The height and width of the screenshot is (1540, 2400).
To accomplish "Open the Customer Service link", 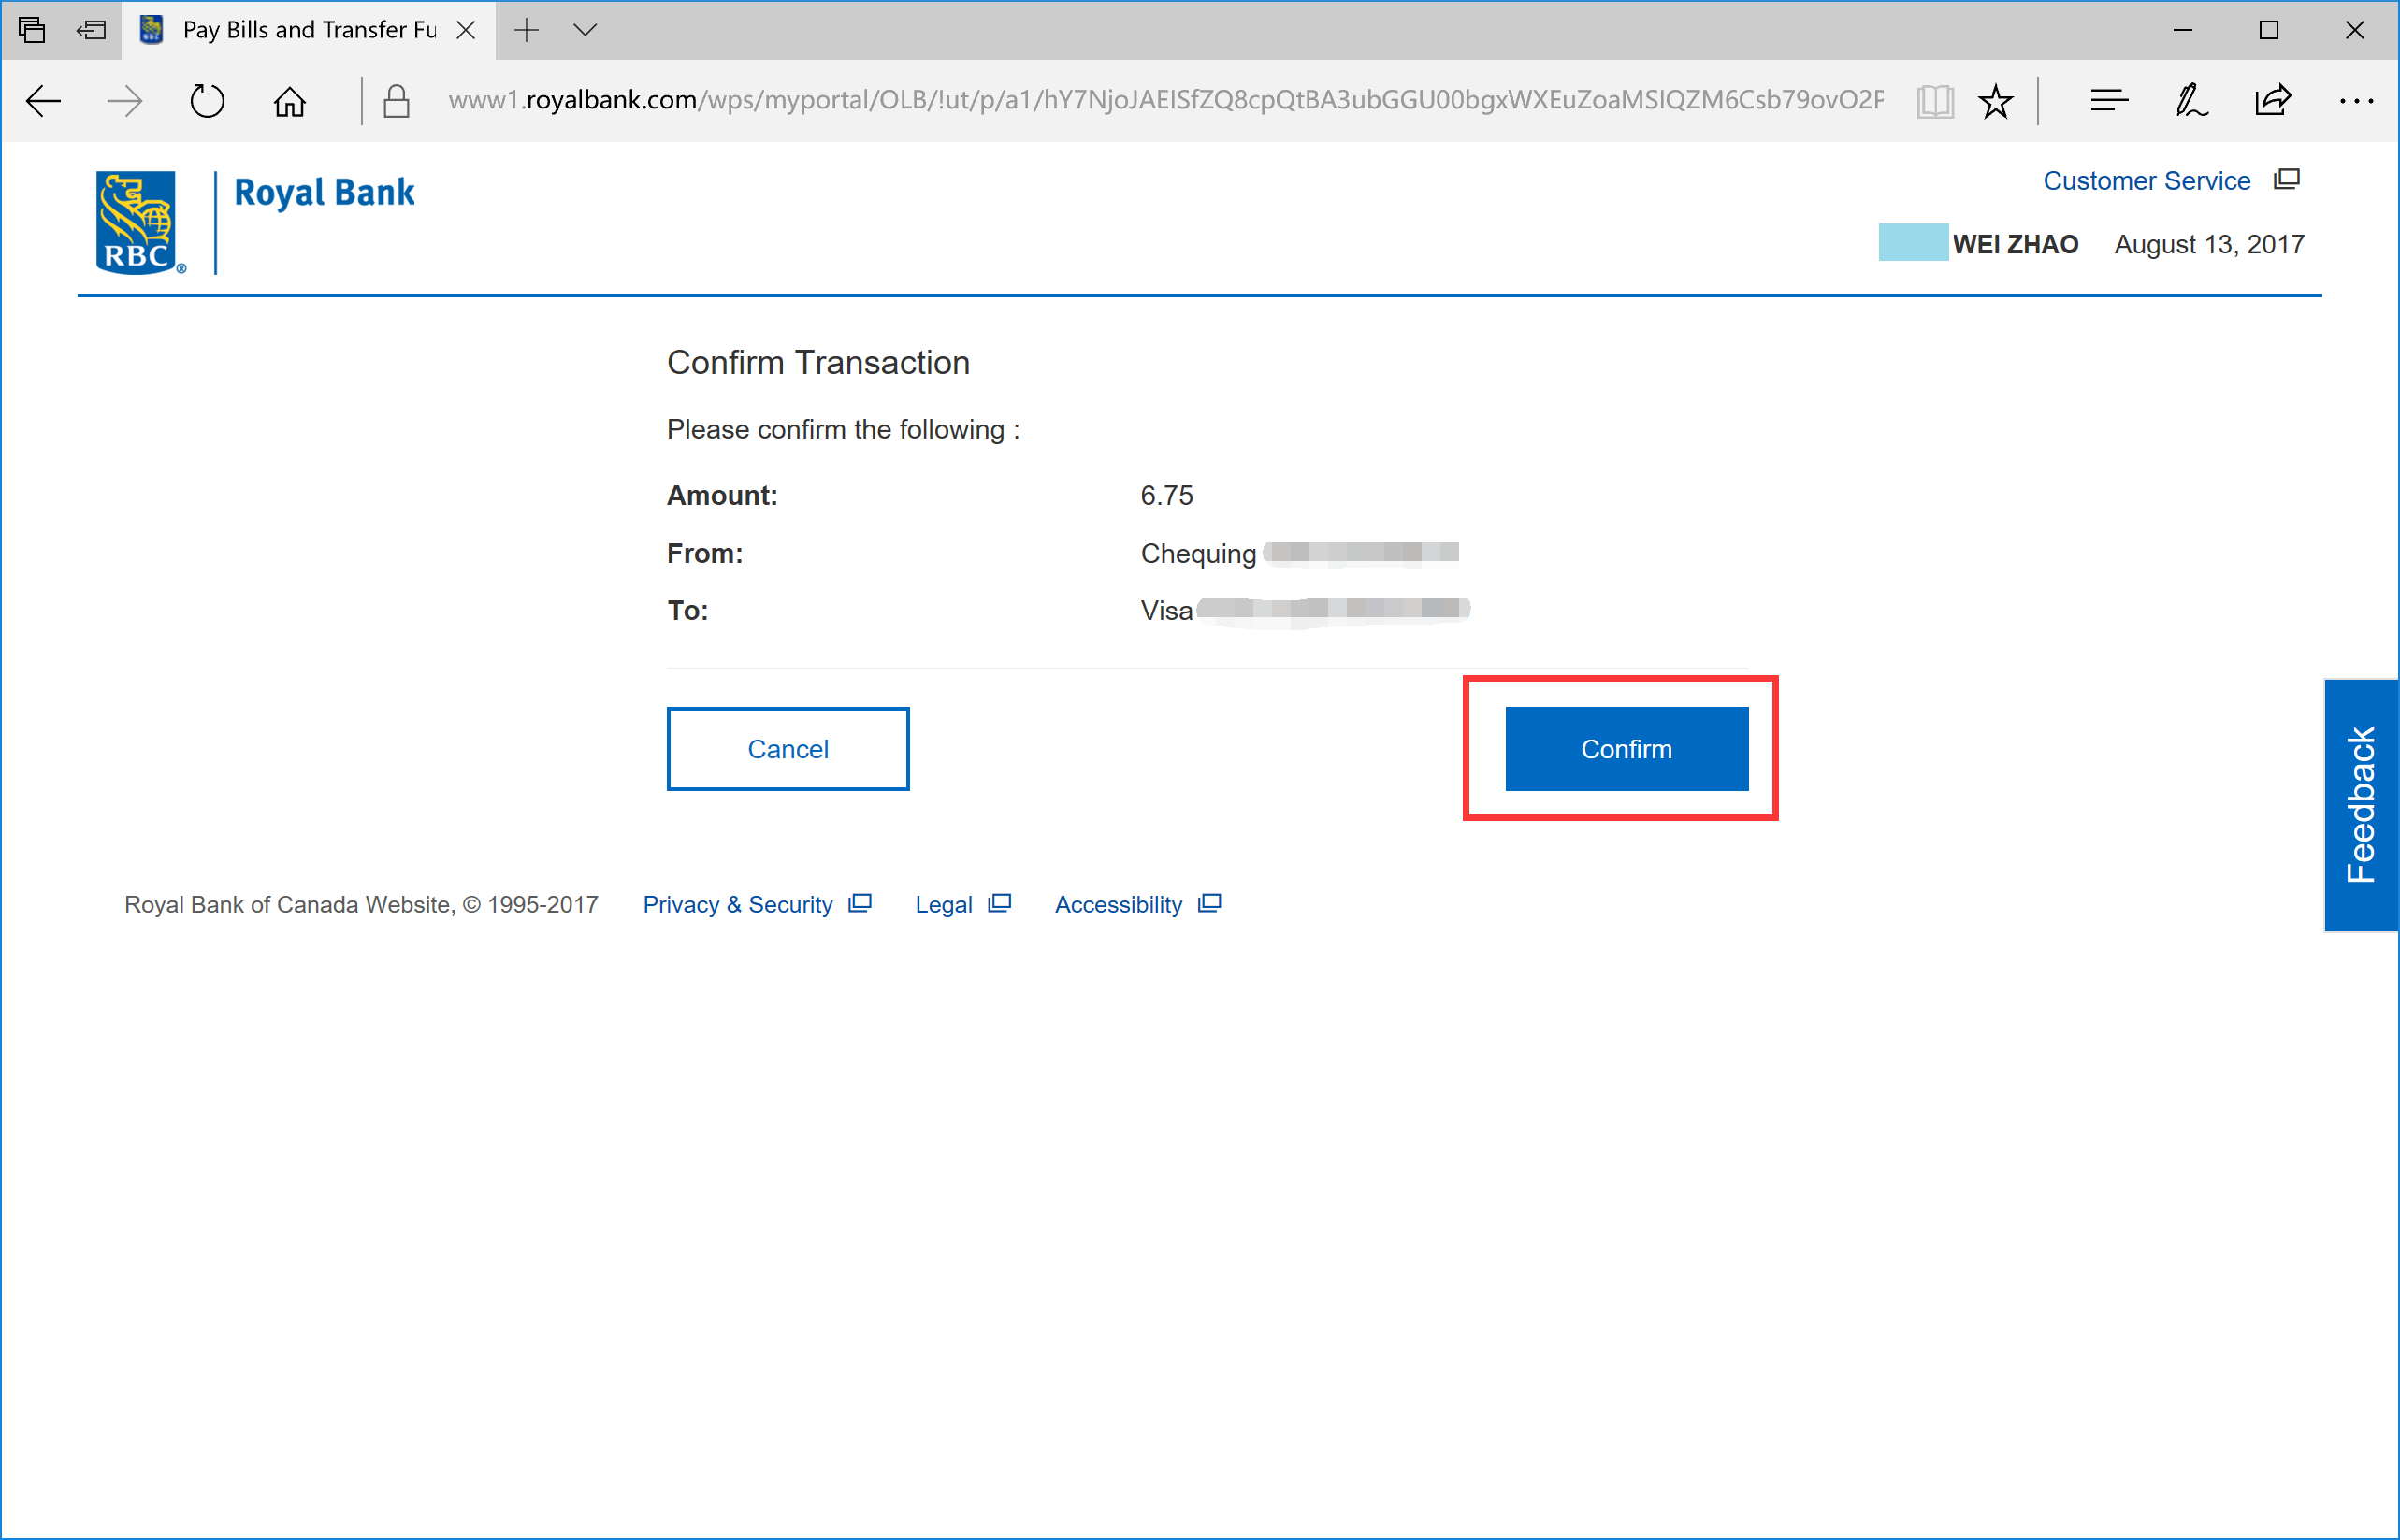I will 2146,181.
